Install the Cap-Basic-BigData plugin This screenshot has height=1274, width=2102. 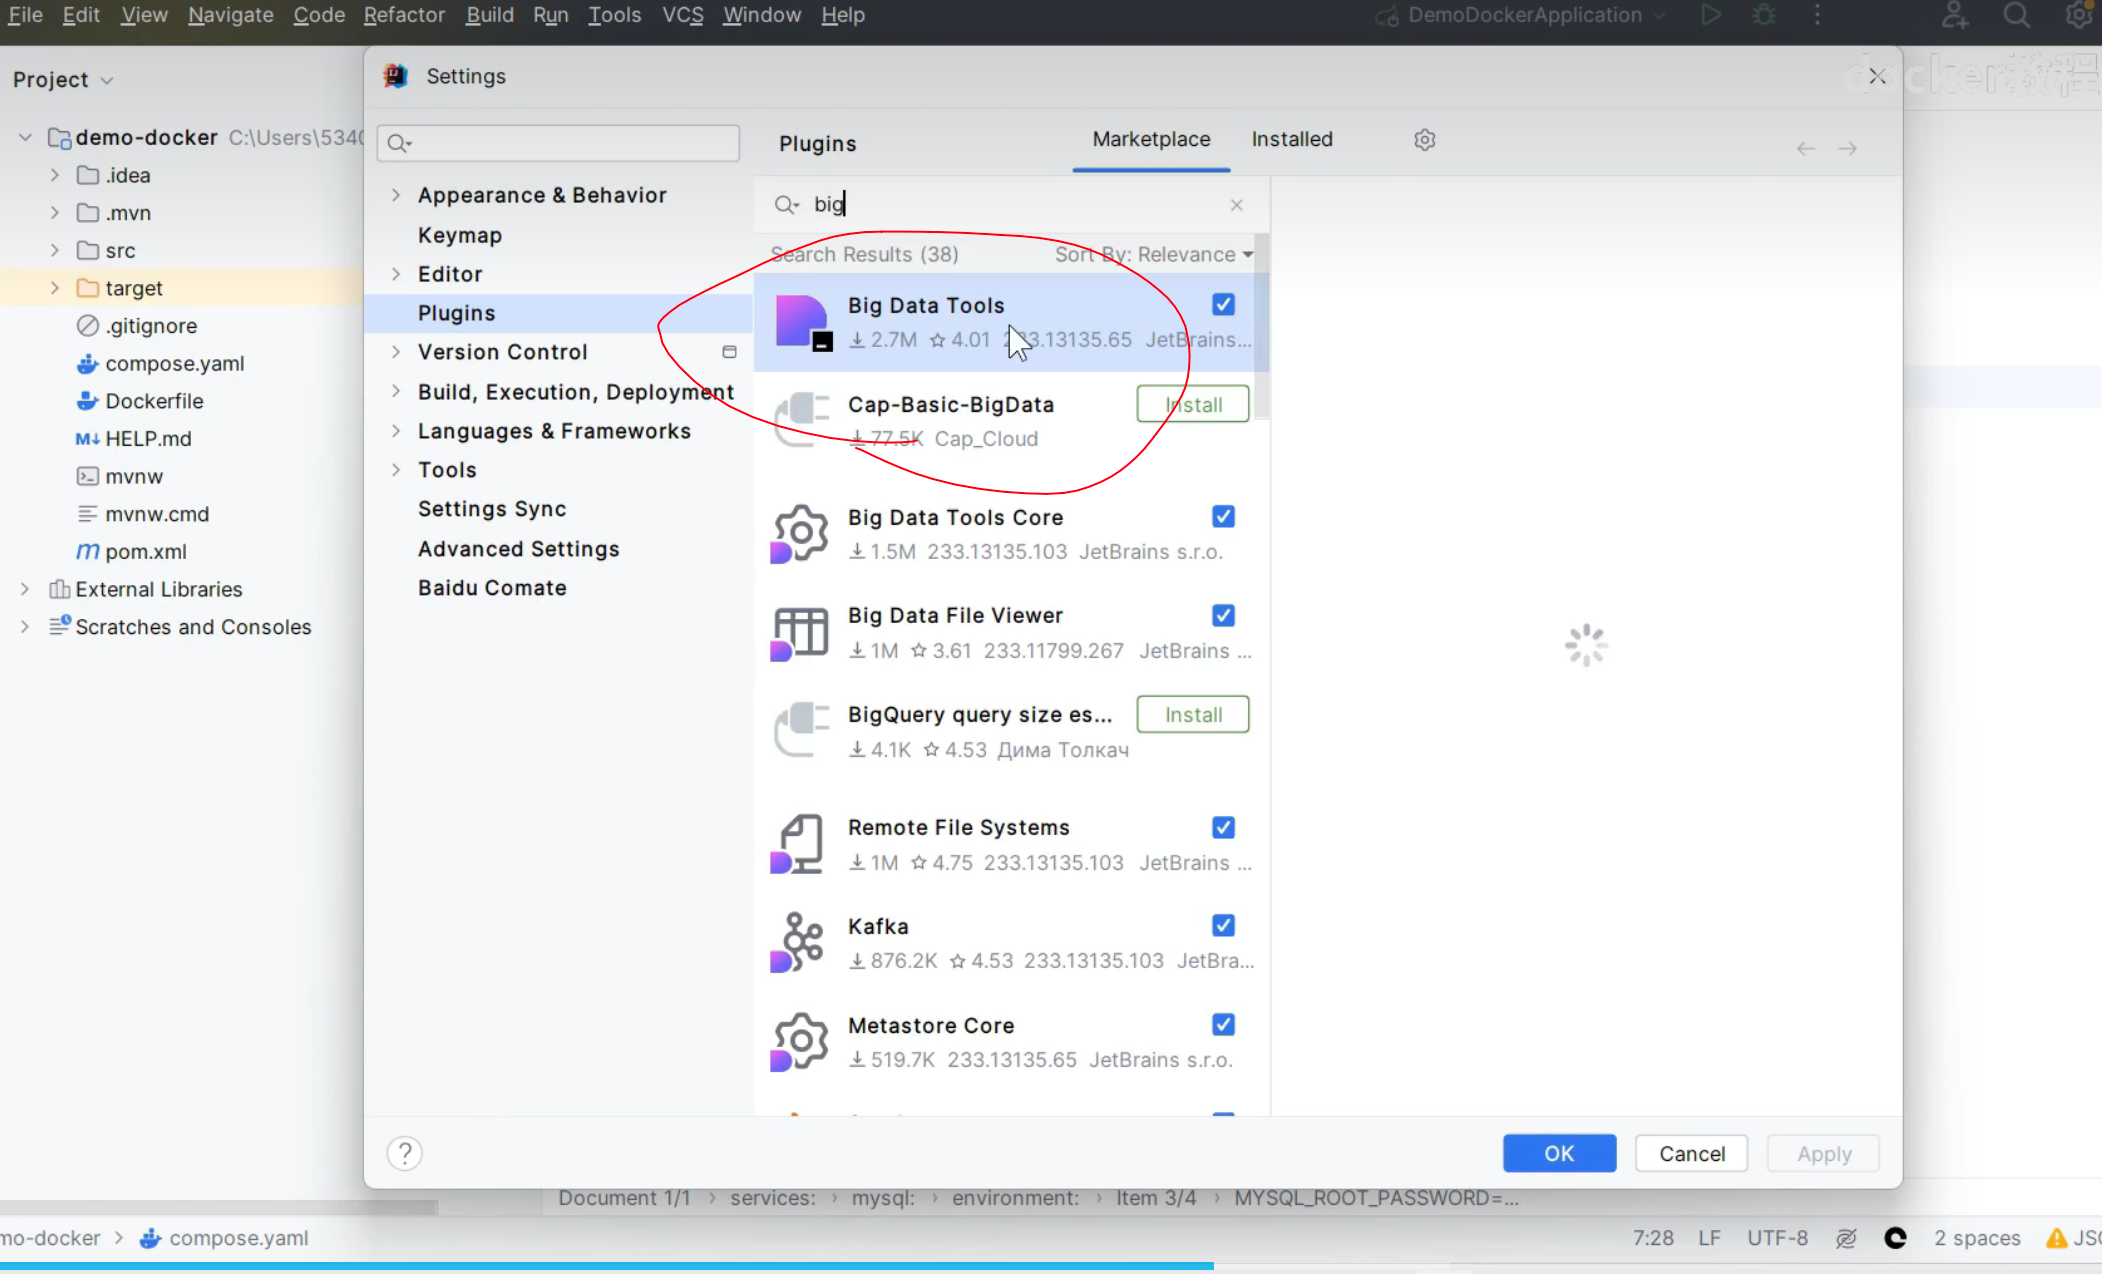pos(1193,405)
